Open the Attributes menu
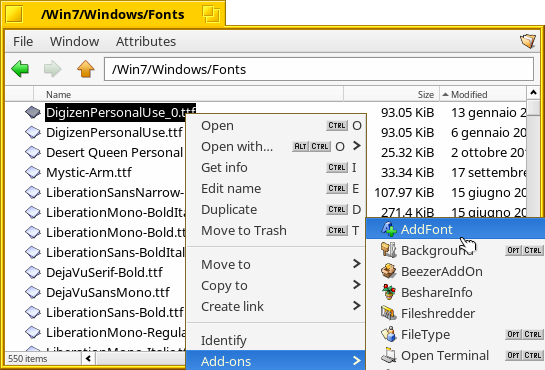This screenshot has width=545, height=370. [x=146, y=41]
